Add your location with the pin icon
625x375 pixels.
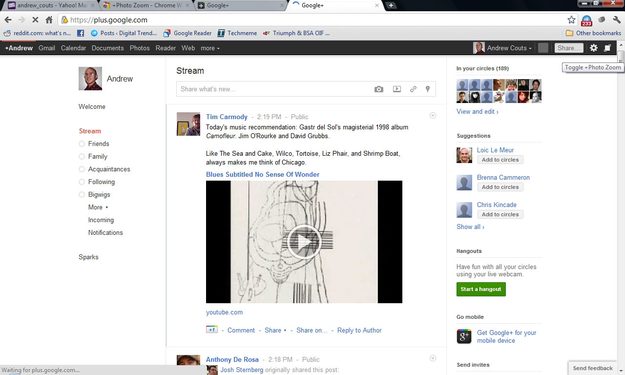pyautogui.click(x=428, y=89)
